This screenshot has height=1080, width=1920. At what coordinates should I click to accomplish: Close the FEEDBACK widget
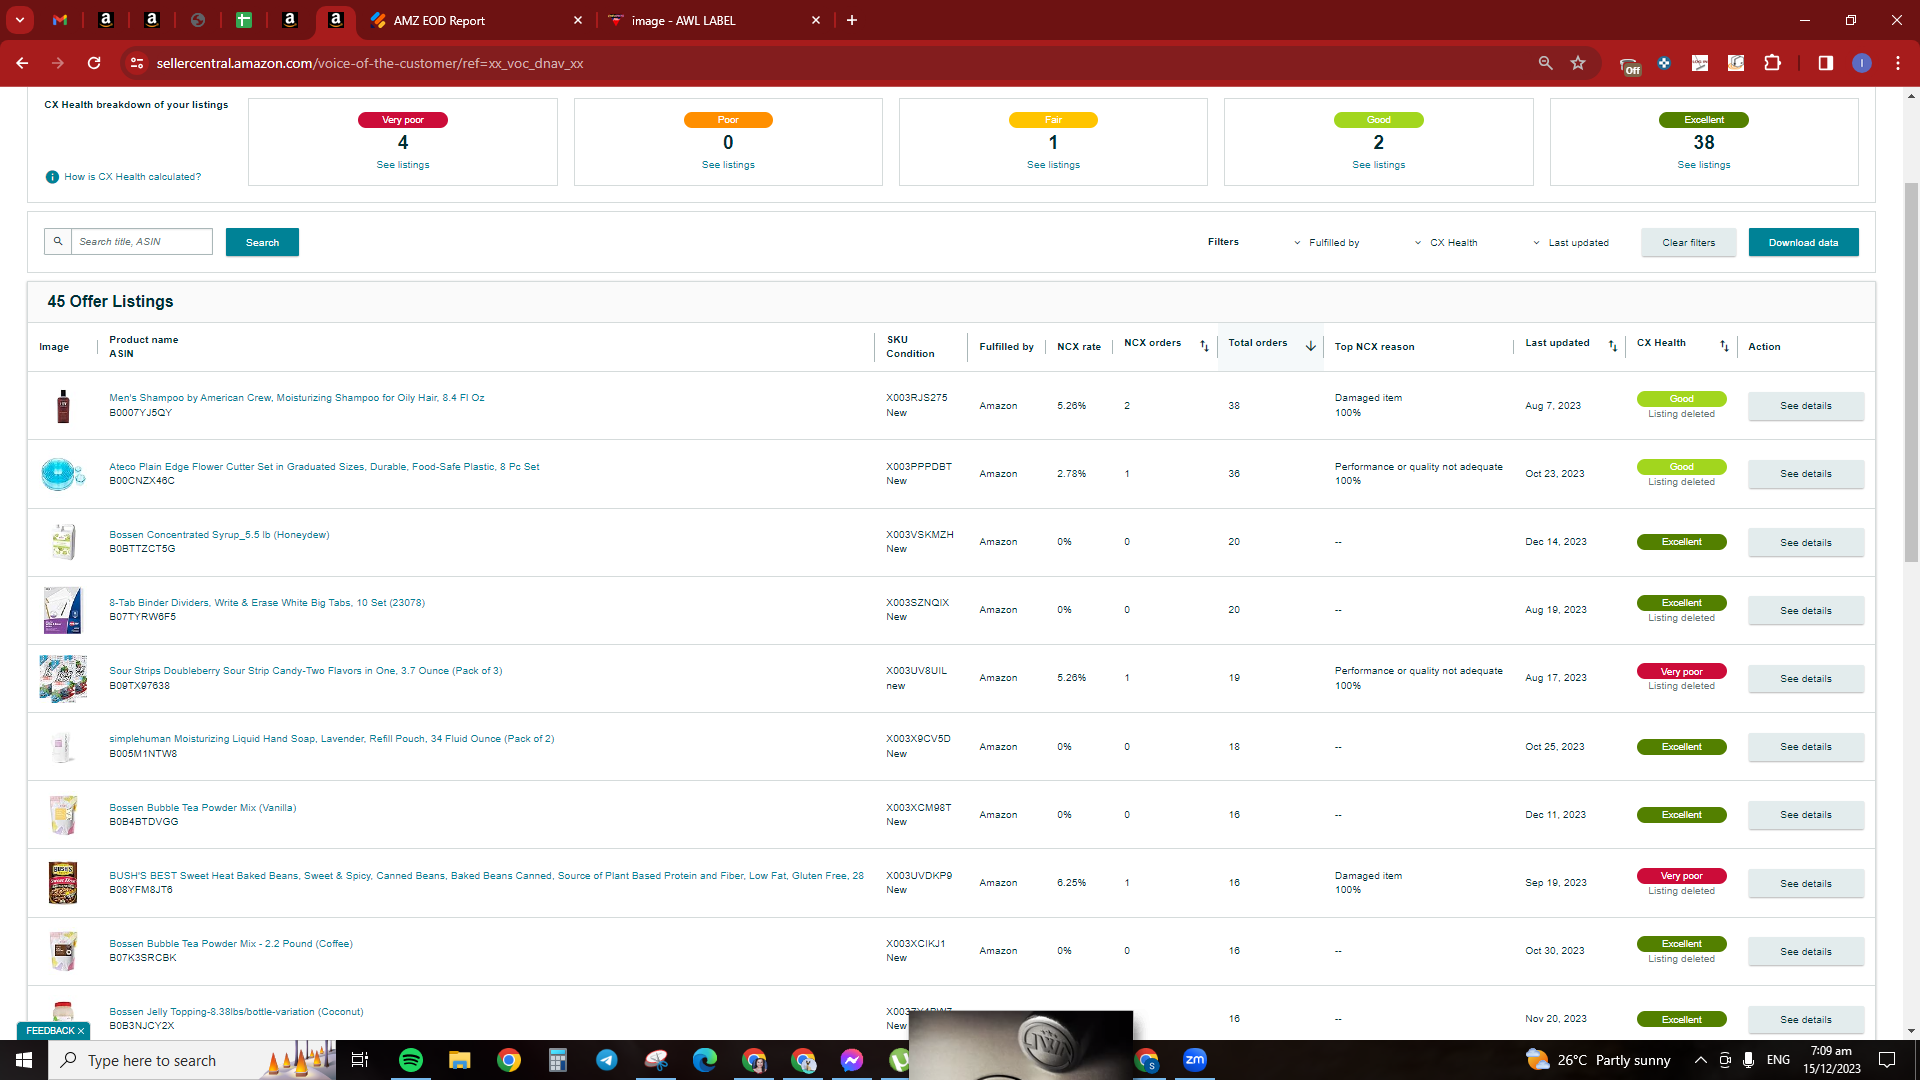pos(81,1031)
